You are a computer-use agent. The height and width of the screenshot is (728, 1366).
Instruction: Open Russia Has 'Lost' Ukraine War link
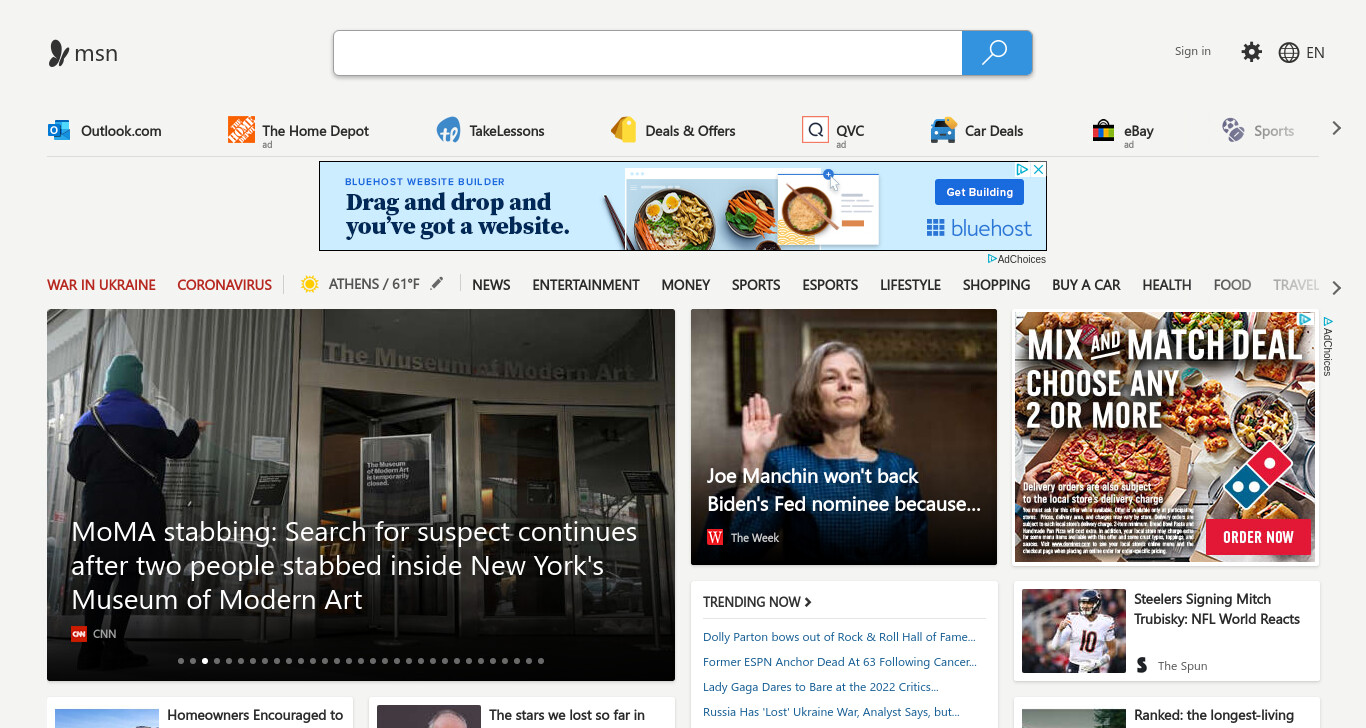[831, 712]
